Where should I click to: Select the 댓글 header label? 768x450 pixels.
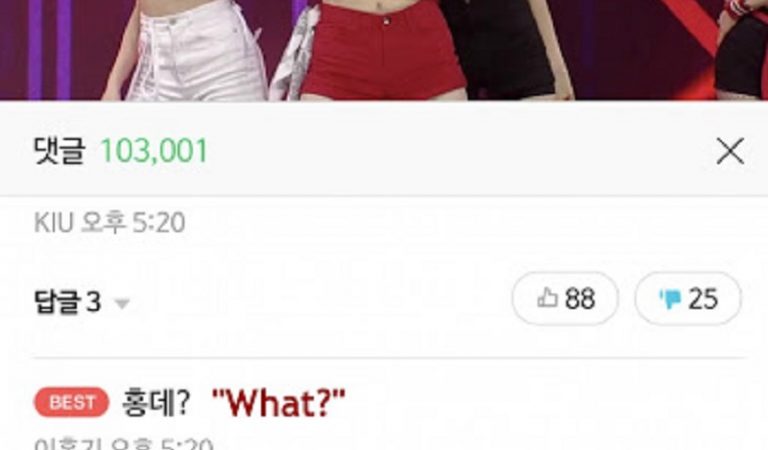pyautogui.click(x=59, y=150)
